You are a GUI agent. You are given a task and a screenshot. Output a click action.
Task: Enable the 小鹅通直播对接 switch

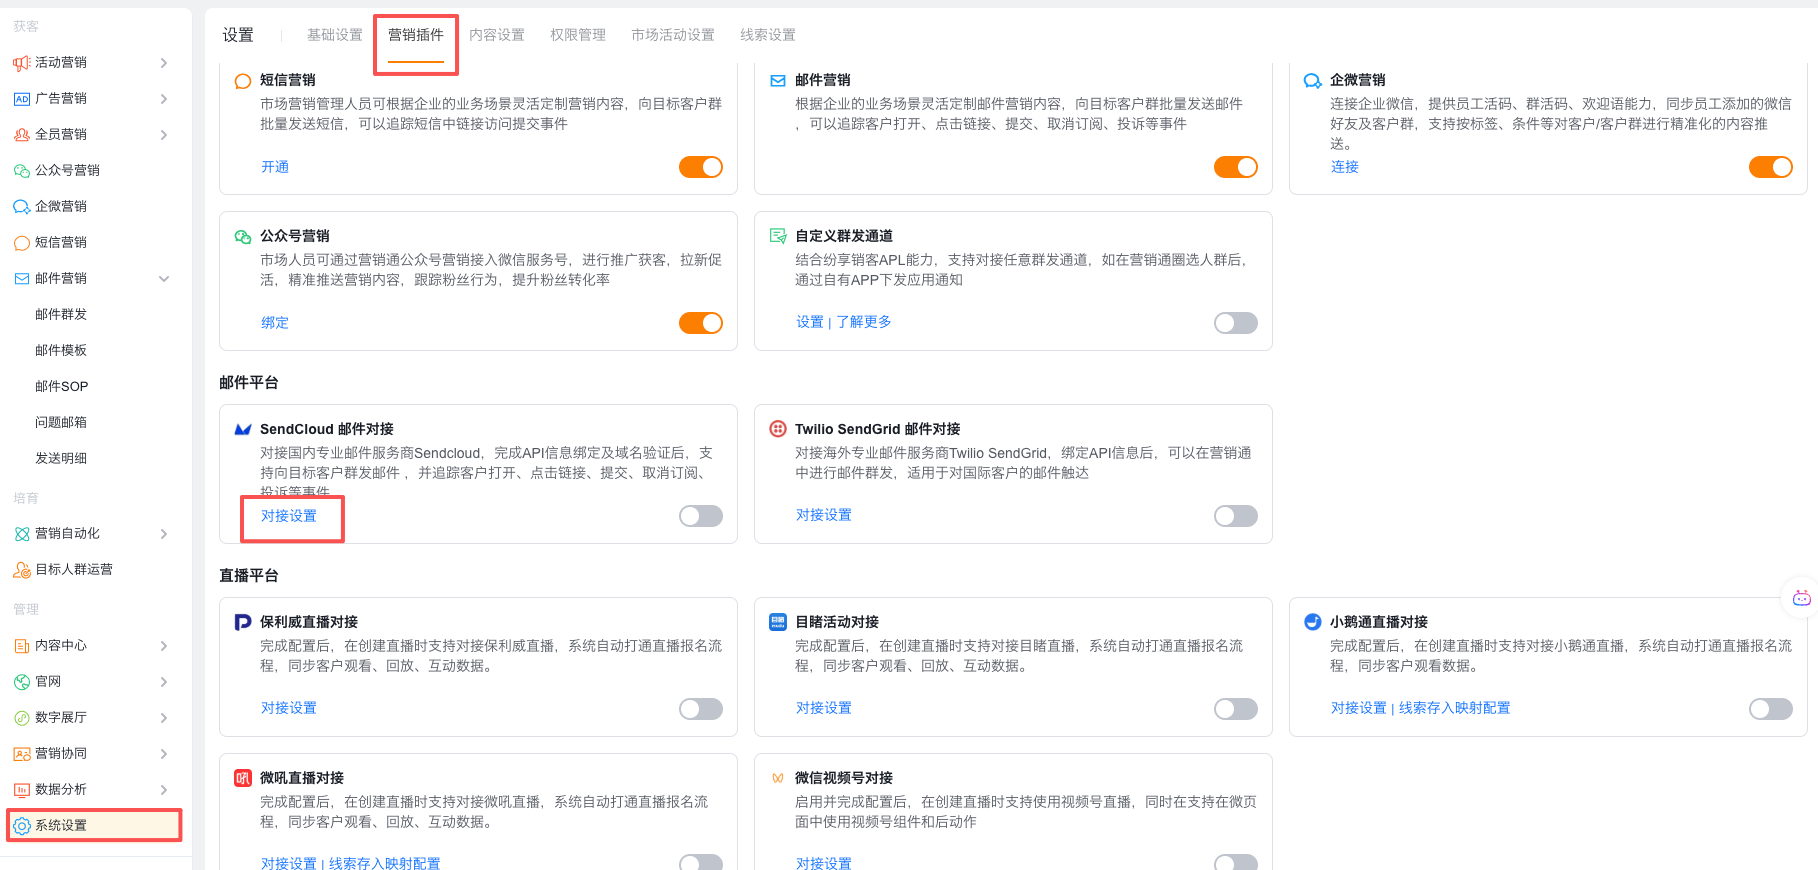pos(1771,709)
